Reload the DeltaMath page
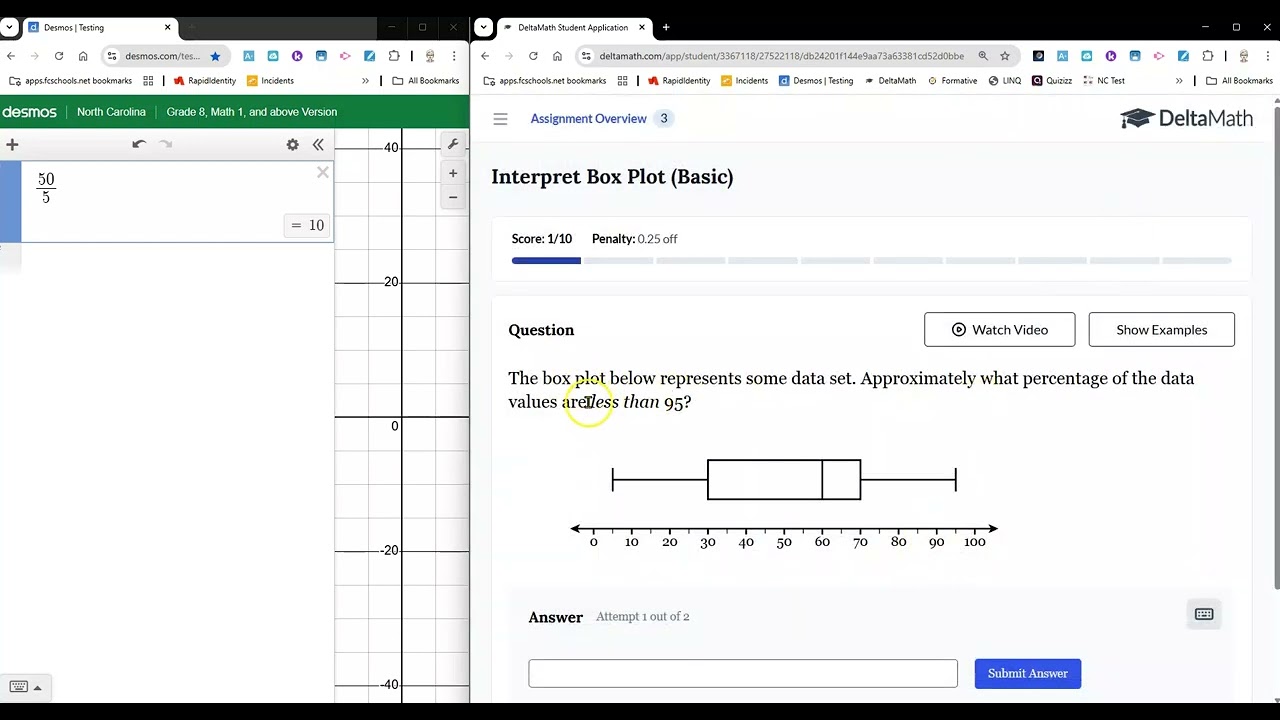1280x720 pixels. point(533,56)
